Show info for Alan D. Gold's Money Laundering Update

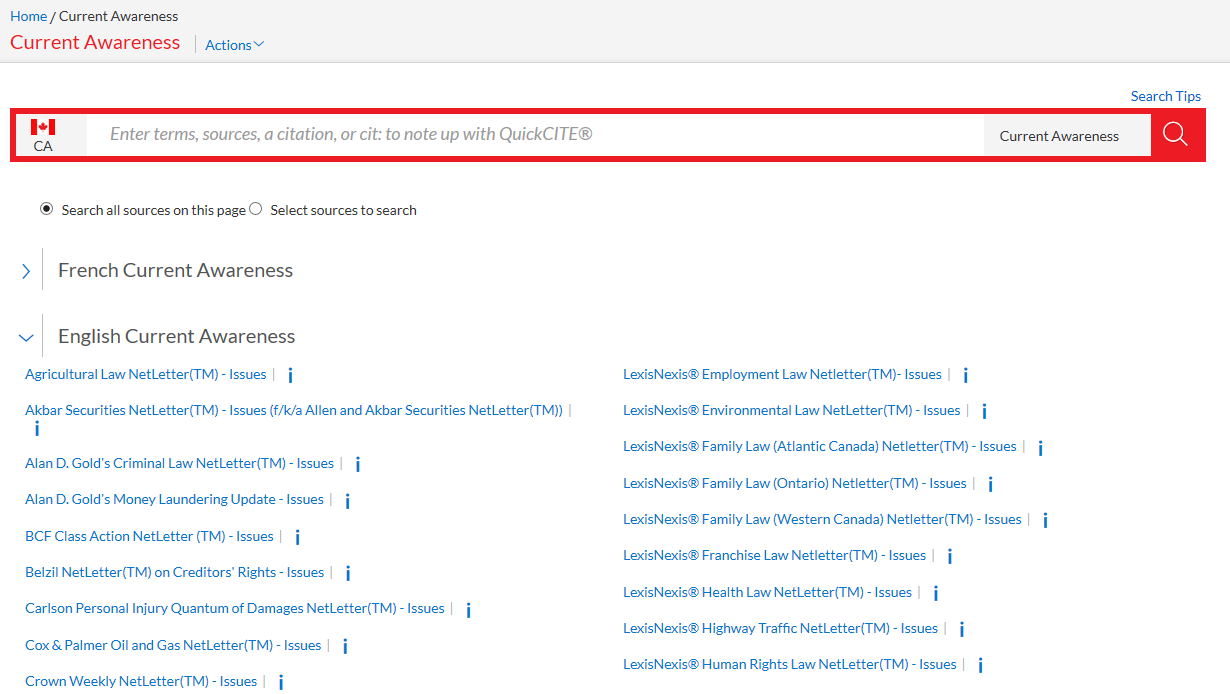(347, 500)
